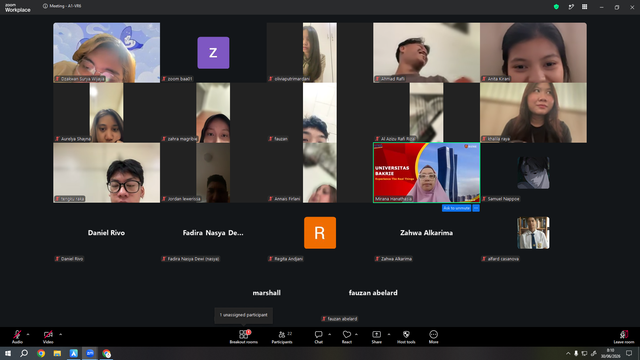Image resolution: width=640 pixels, height=360 pixels.
Task: Open Google Chrome from the taskbar
Action: (x=41, y=353)
